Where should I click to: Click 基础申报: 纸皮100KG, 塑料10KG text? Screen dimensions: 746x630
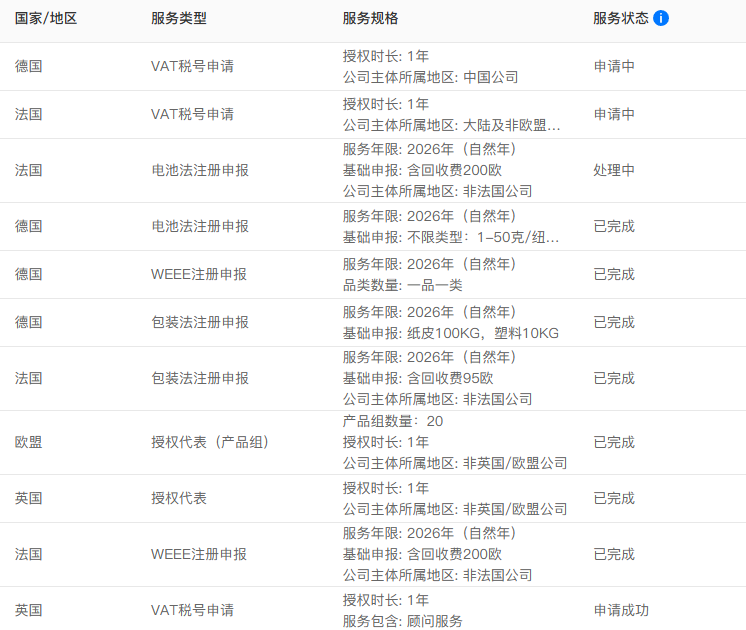451,333
